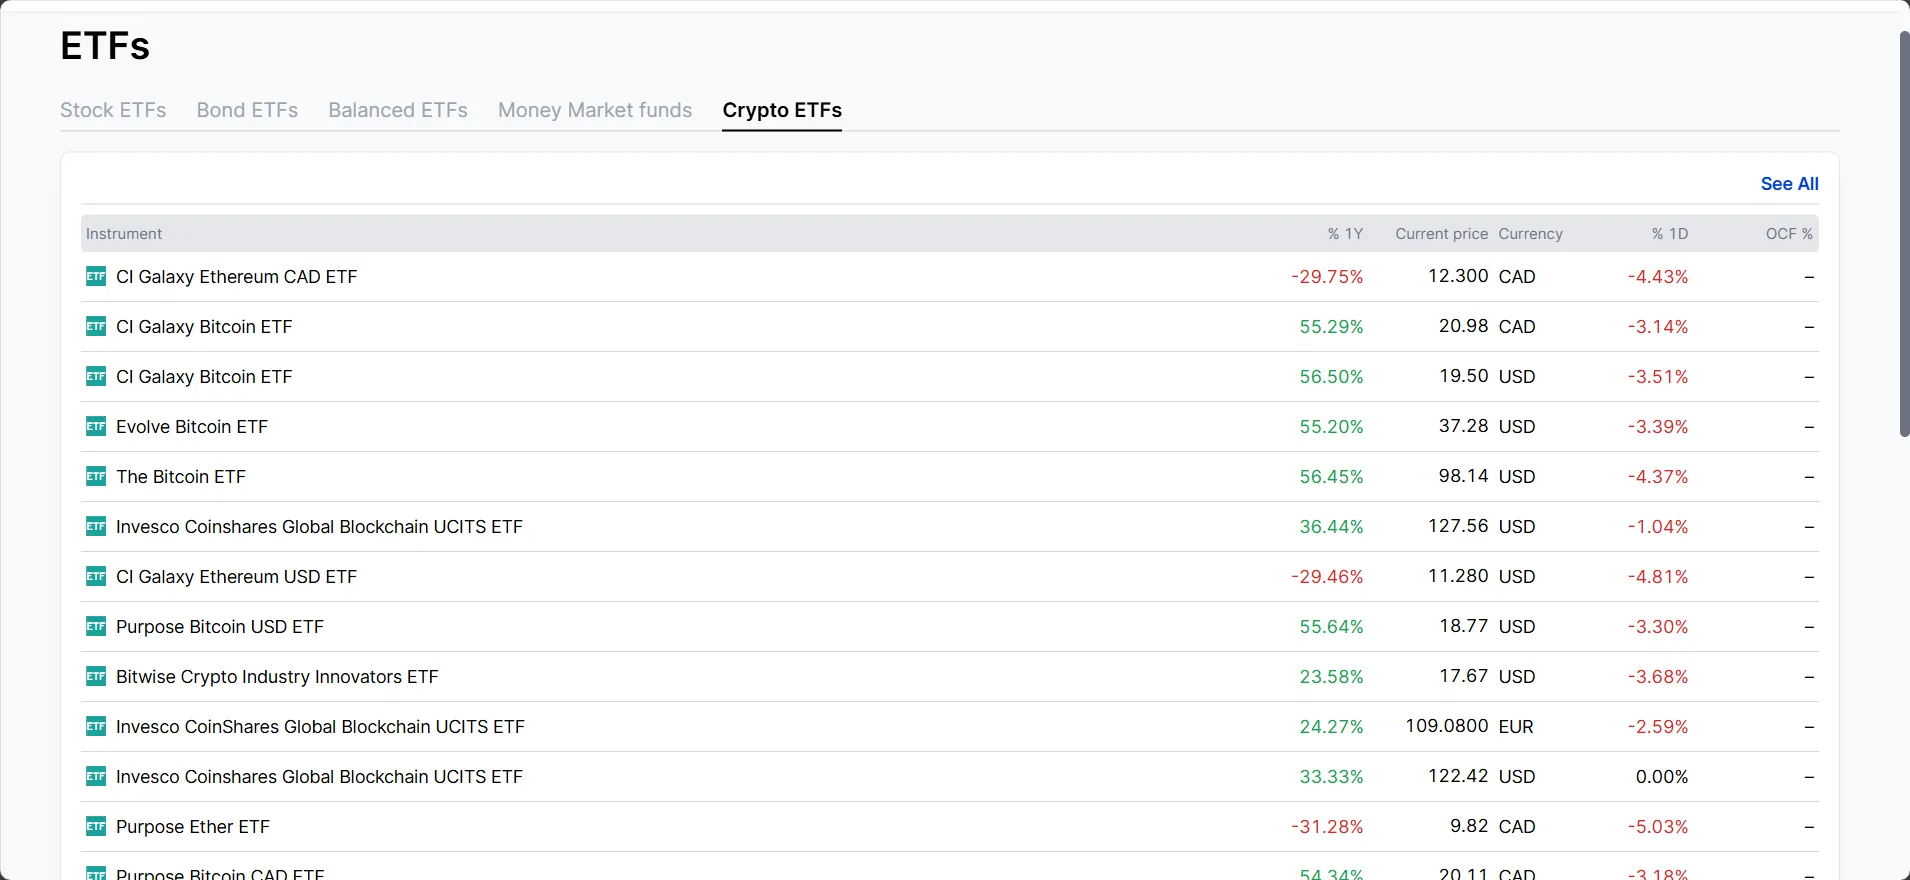This screenshot has height=880, width=1910.
Task: Click the page vertical scrollbar thumb
Action: pyautogui.click(x=1904, y=234)
